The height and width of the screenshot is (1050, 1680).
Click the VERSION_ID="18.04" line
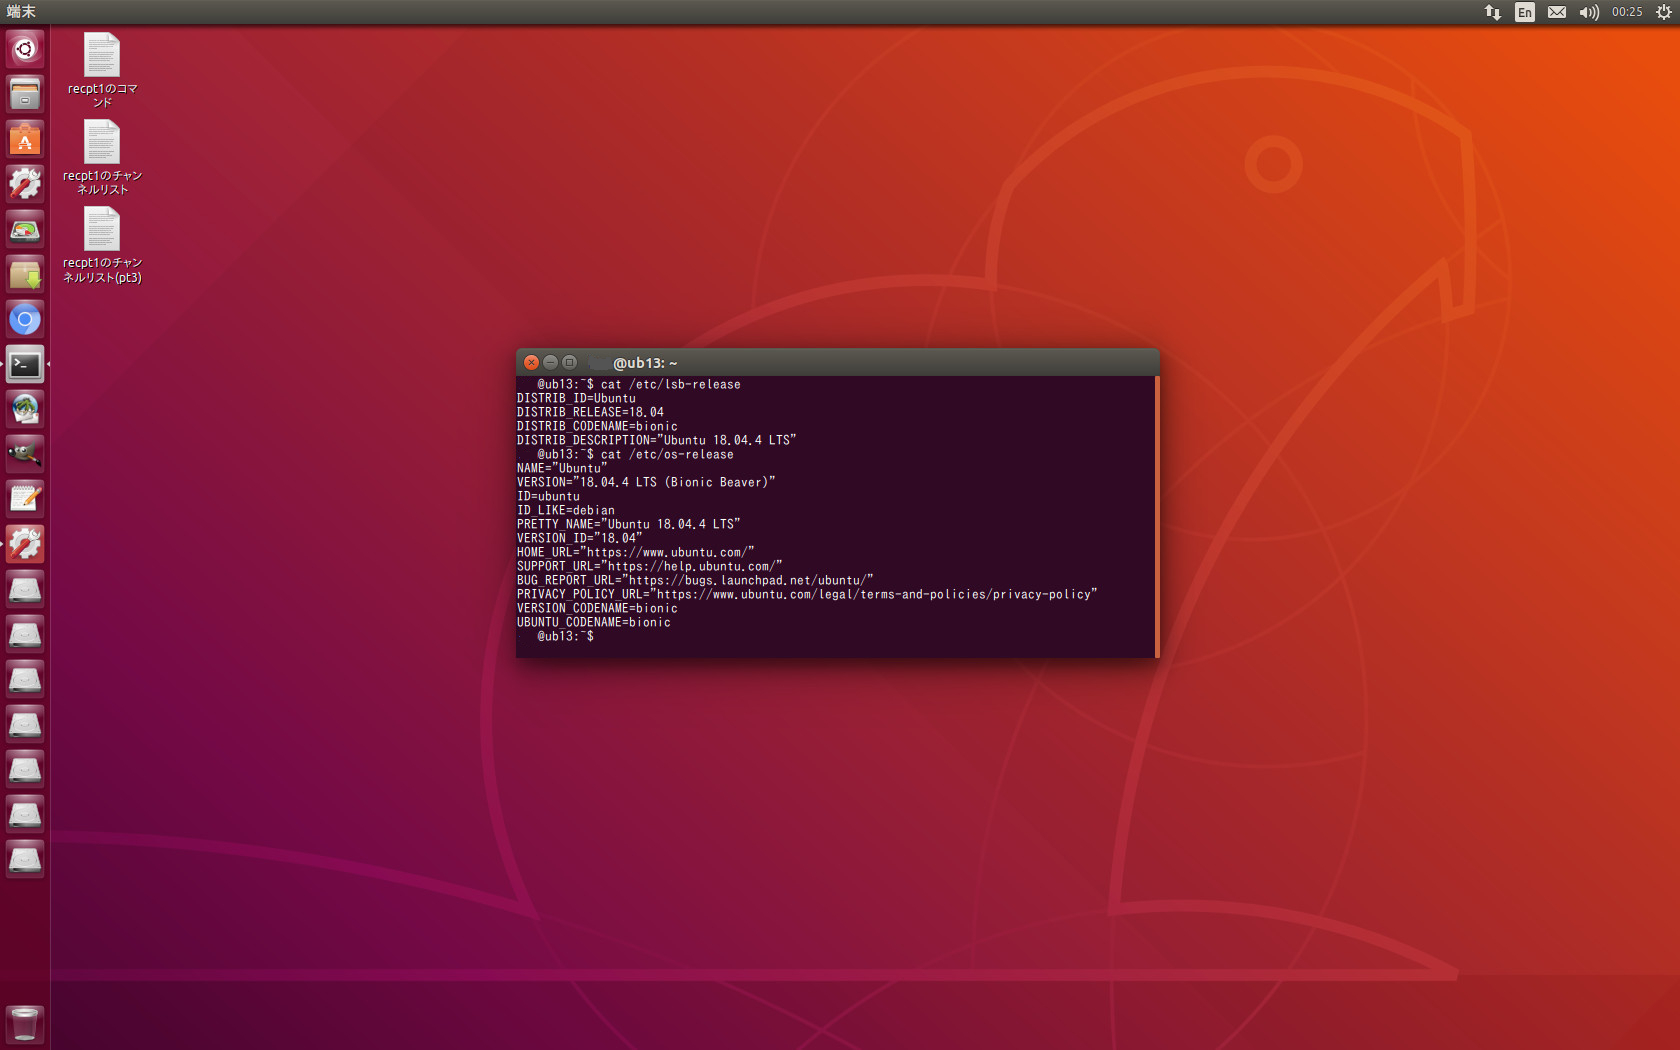[580, 538]
